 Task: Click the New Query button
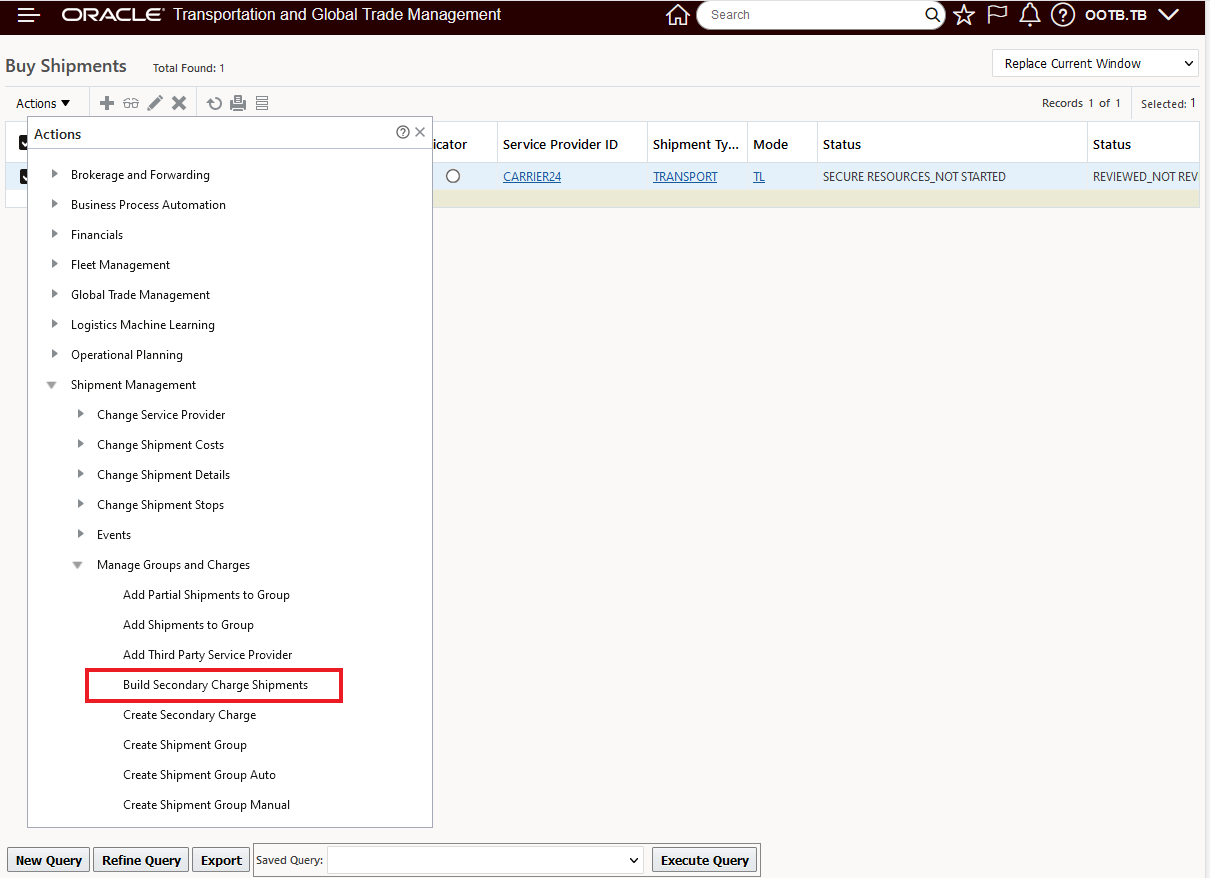(49, 860)
